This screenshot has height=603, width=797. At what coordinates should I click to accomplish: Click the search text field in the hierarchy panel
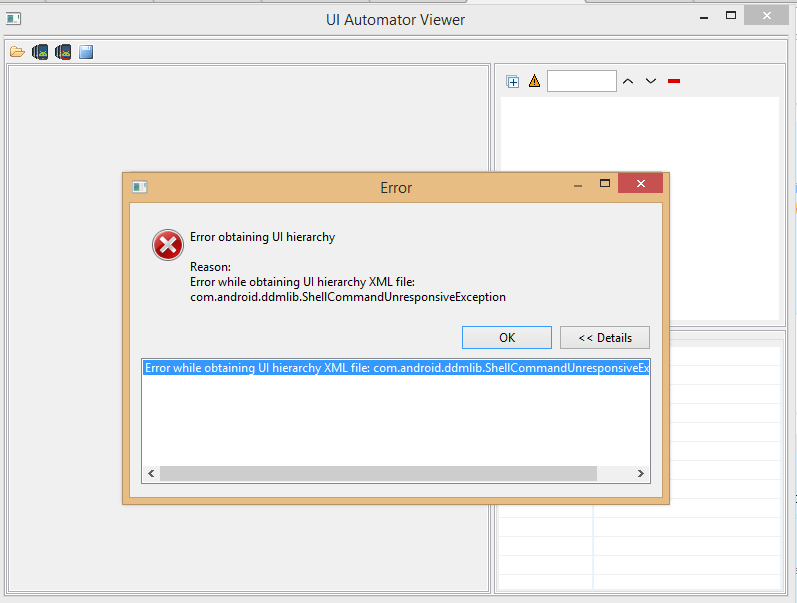click(x=581, y=81)
